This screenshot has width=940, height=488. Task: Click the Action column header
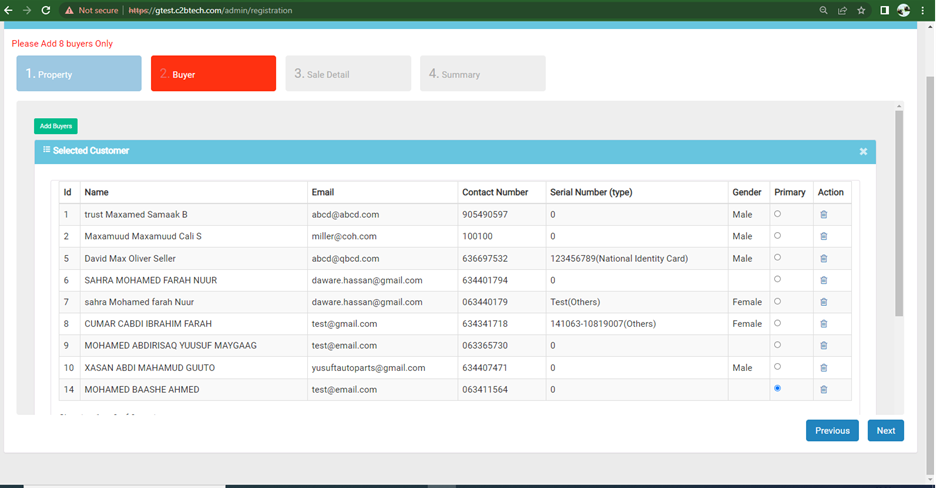tap(830, 192)
